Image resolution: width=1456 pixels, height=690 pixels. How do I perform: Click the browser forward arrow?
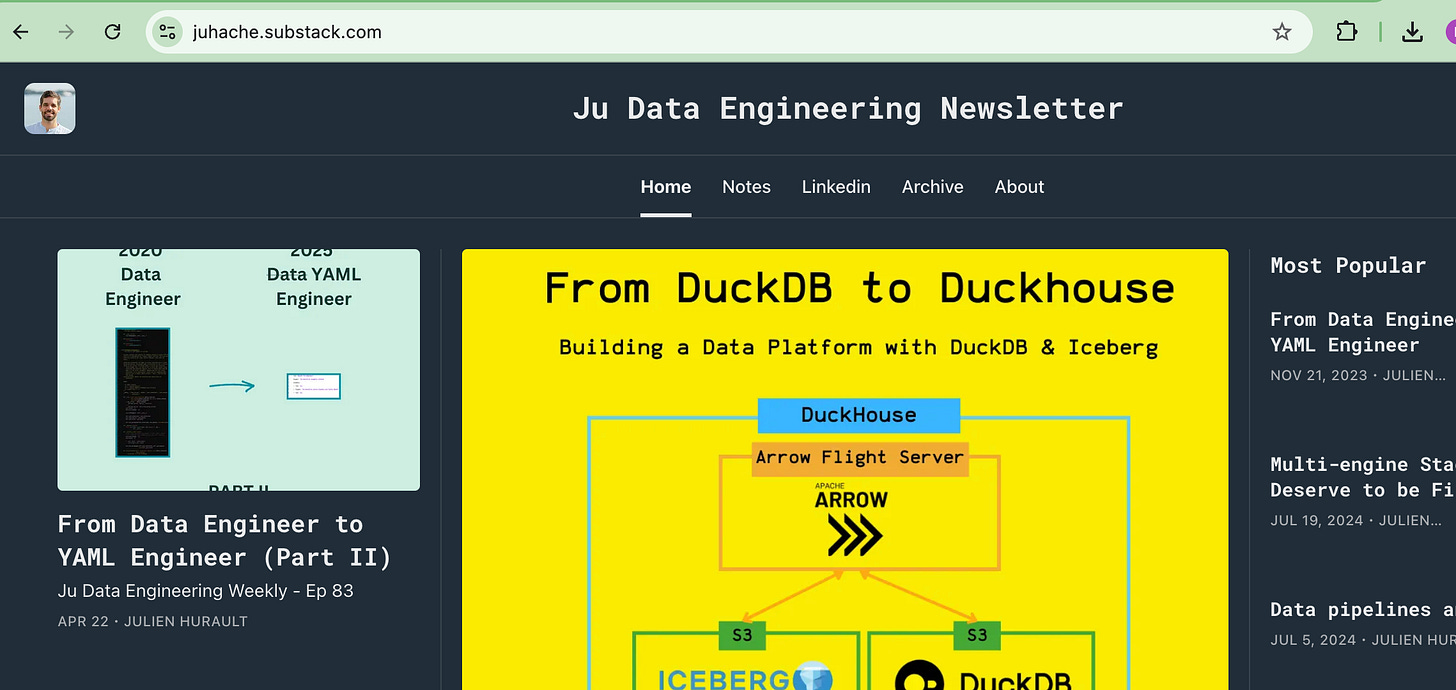point(66,32)
